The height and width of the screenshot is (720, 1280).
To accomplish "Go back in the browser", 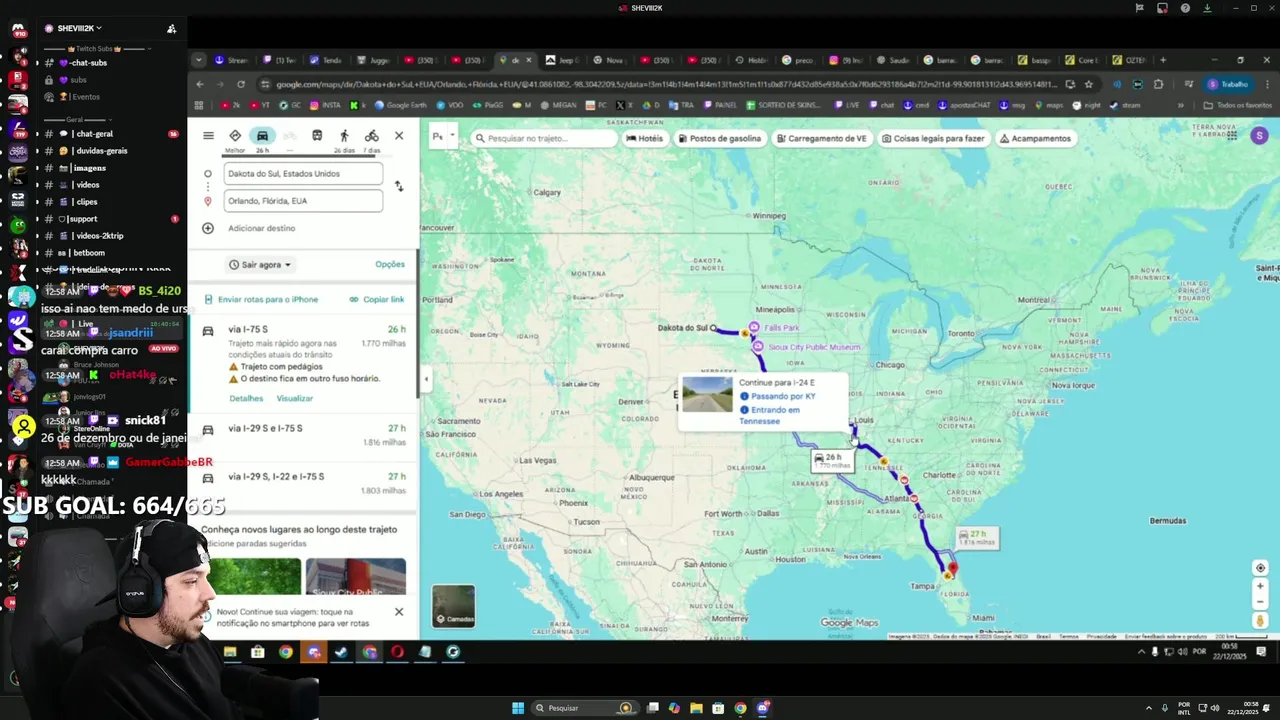I will click(200, 84).
